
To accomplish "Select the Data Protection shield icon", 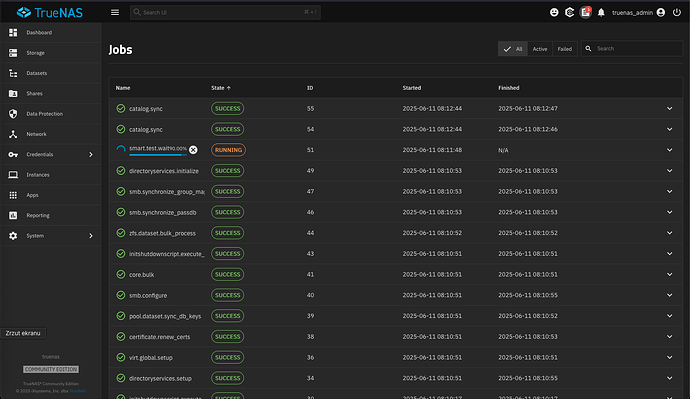I will pos(13,114).
